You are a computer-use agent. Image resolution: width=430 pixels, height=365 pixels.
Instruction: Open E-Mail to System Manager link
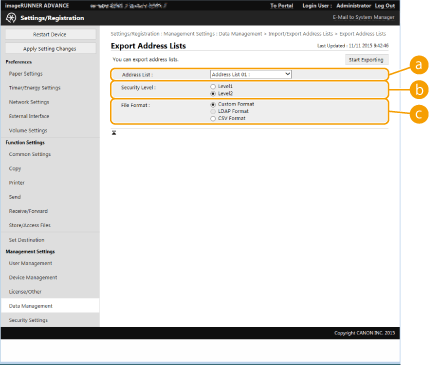point(363,17)
